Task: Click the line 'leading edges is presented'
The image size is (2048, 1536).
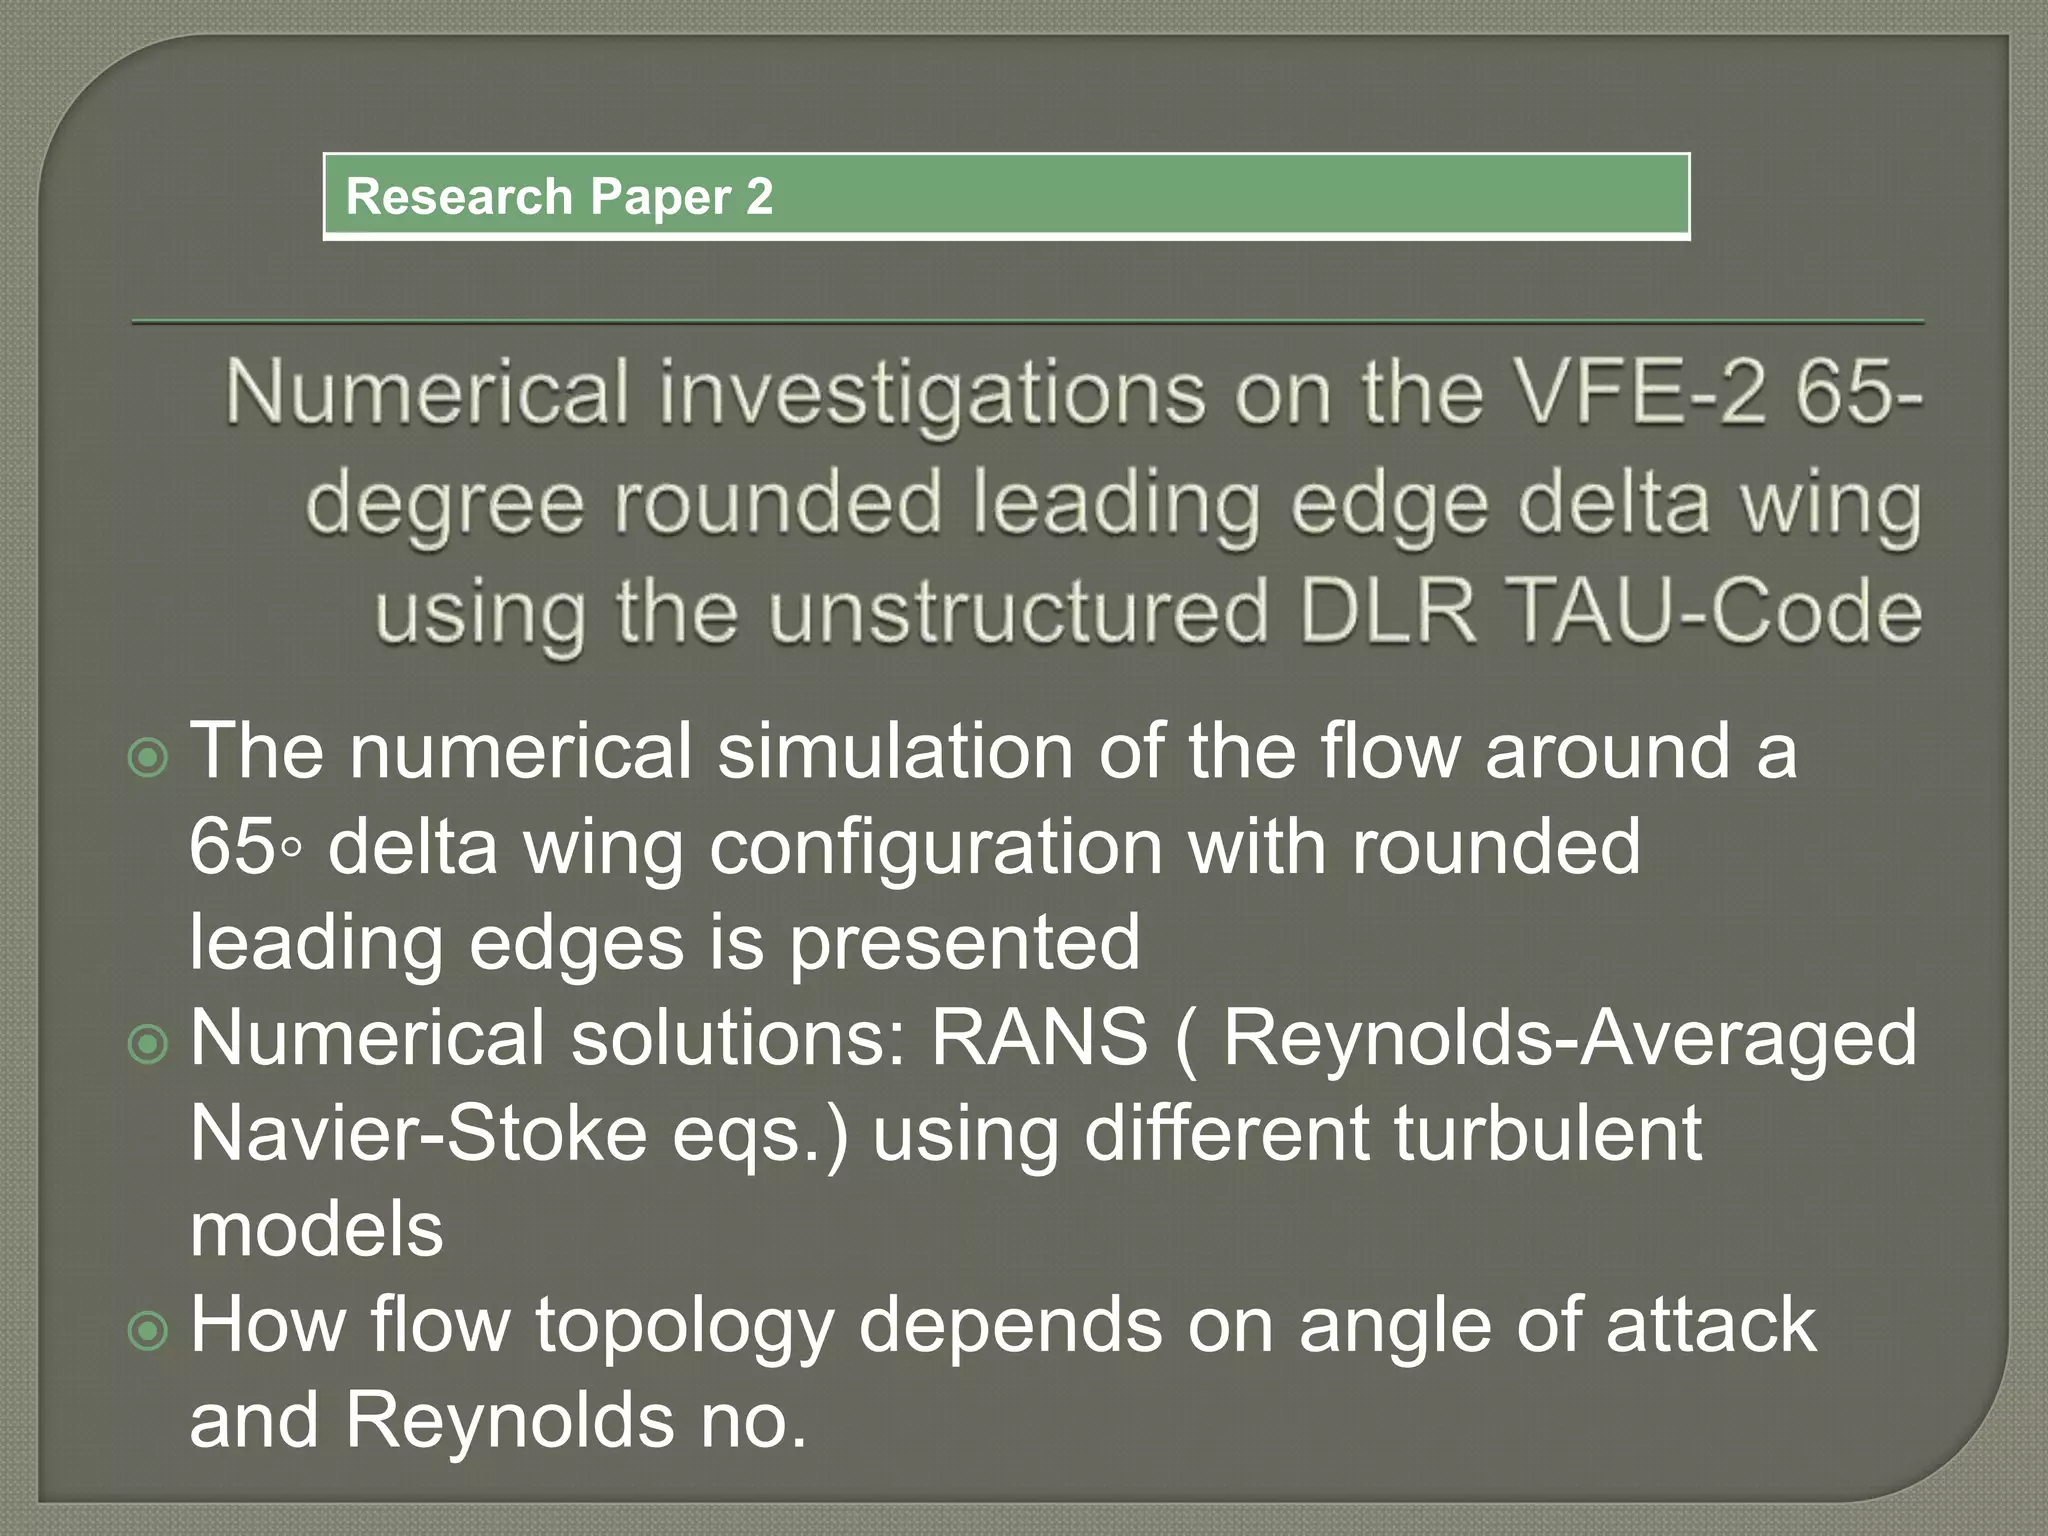Action: [x=664, y=942]
